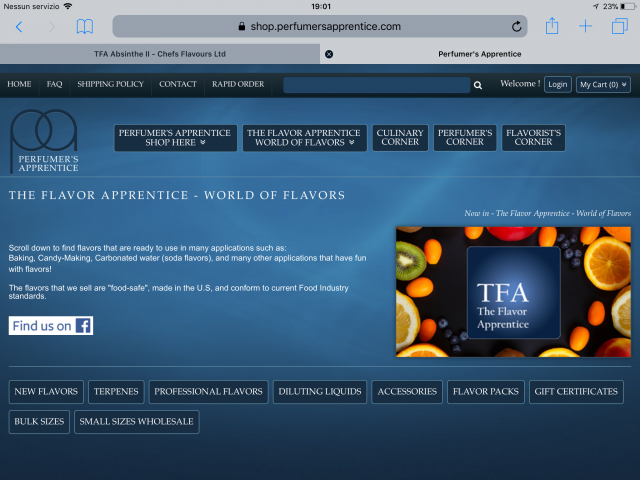Open NEW FLAVORS category

(46, 392)
